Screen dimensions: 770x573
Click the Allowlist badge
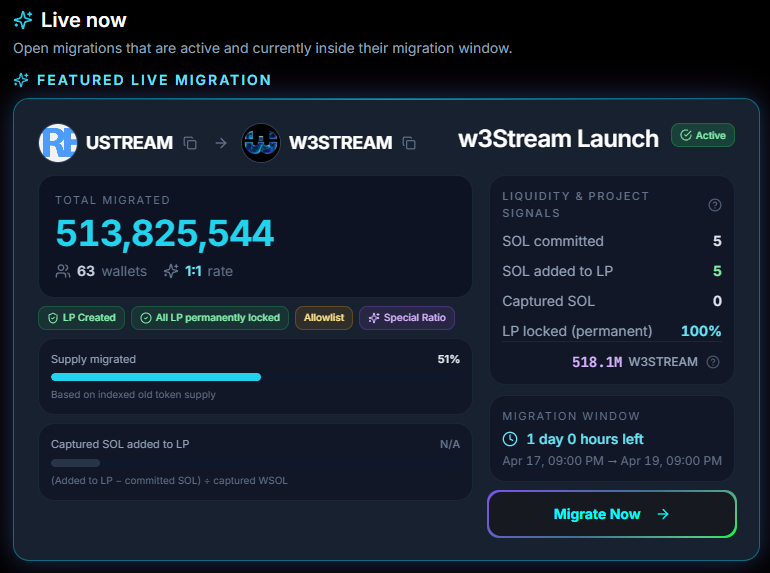click(324, 318)
